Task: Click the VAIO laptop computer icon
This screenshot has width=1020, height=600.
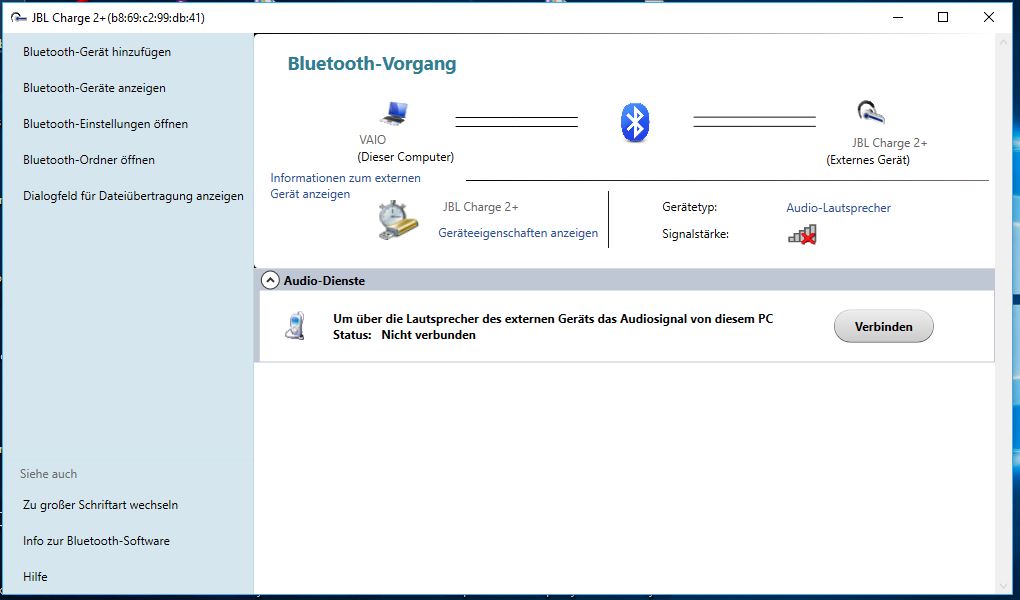Action: (394, 113)
